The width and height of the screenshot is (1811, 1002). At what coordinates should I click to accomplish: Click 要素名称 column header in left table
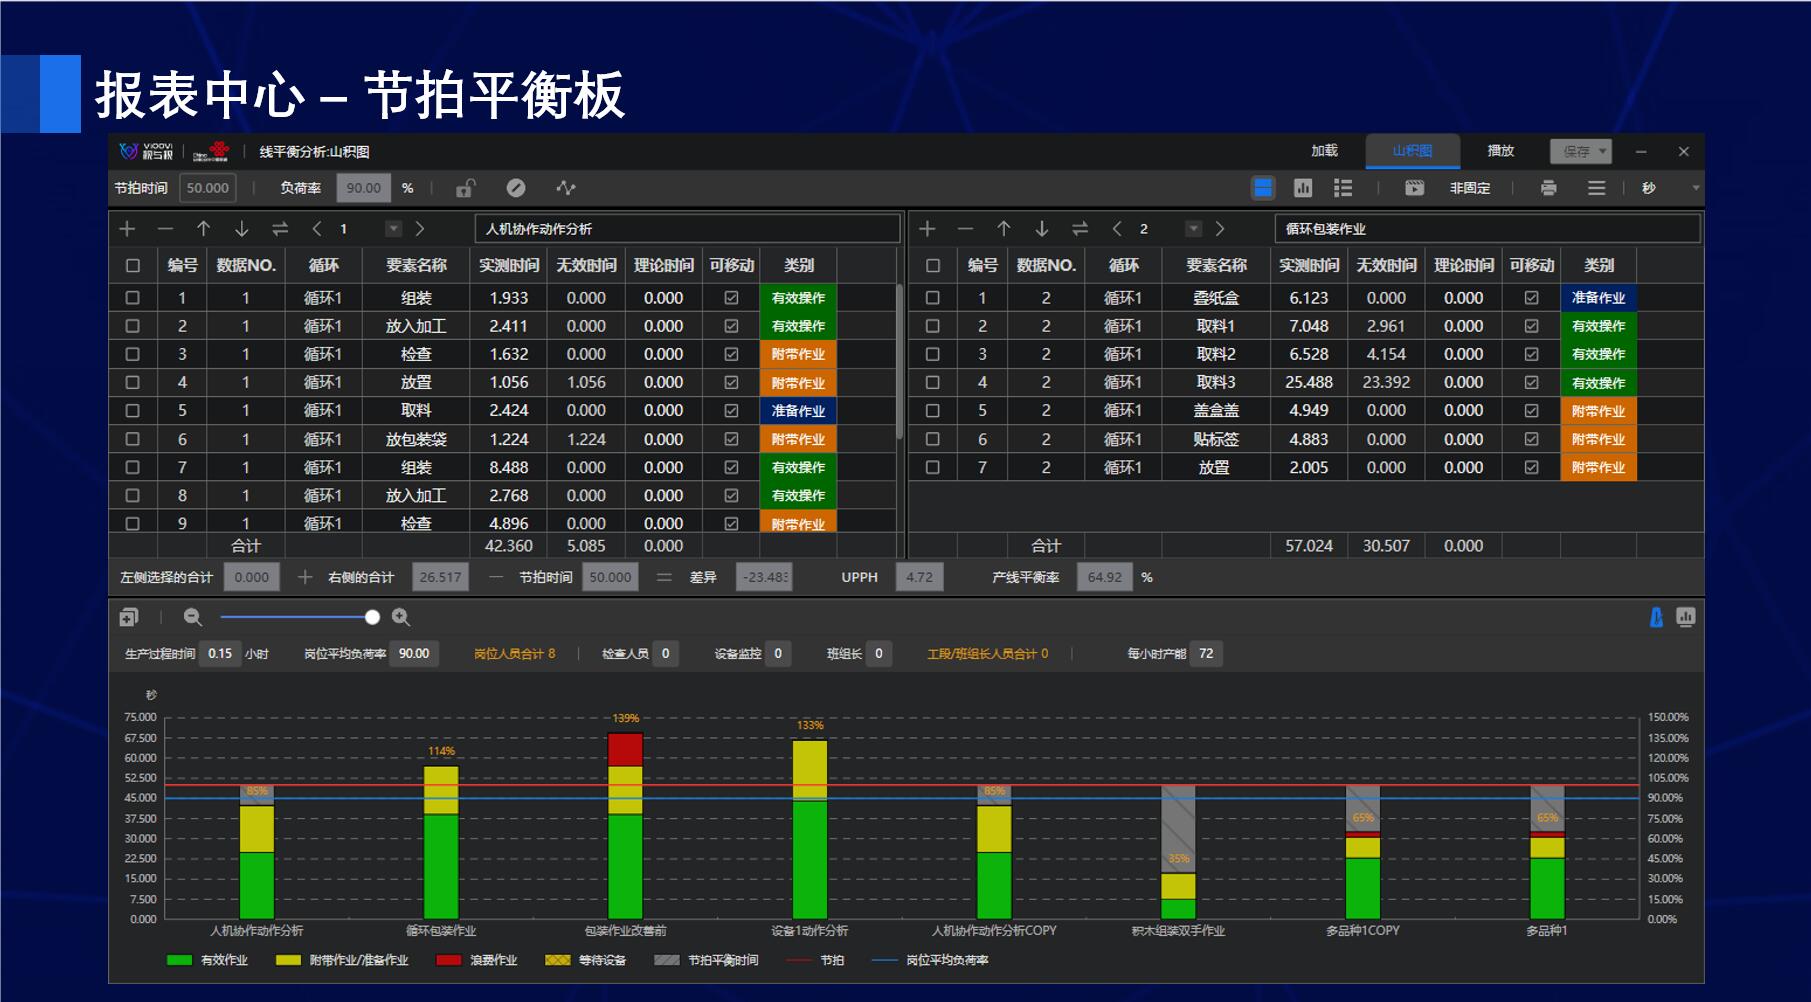point(417,266)
